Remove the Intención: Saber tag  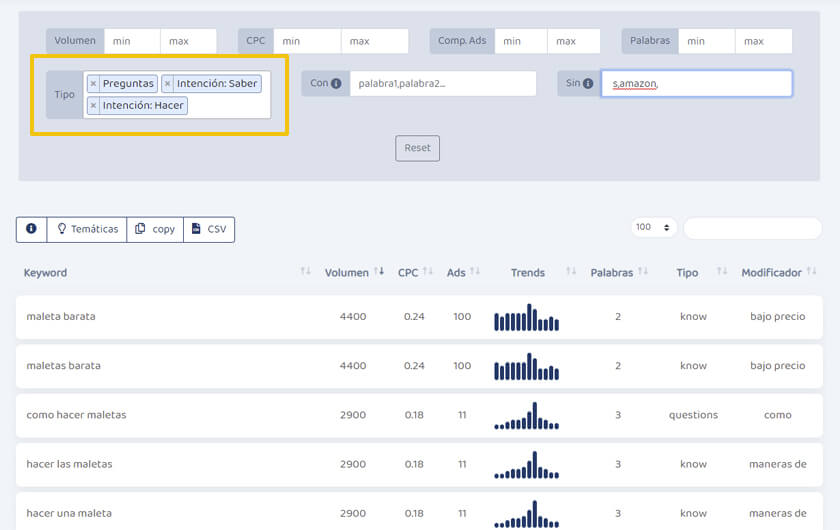coord(168,84)
